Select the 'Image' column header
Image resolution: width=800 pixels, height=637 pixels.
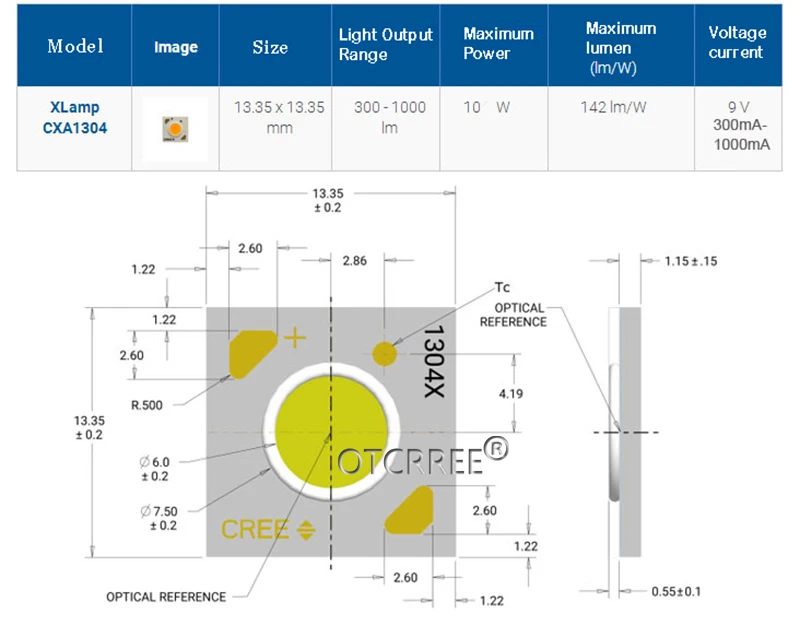pyautogui.click(x=176, y=47)
